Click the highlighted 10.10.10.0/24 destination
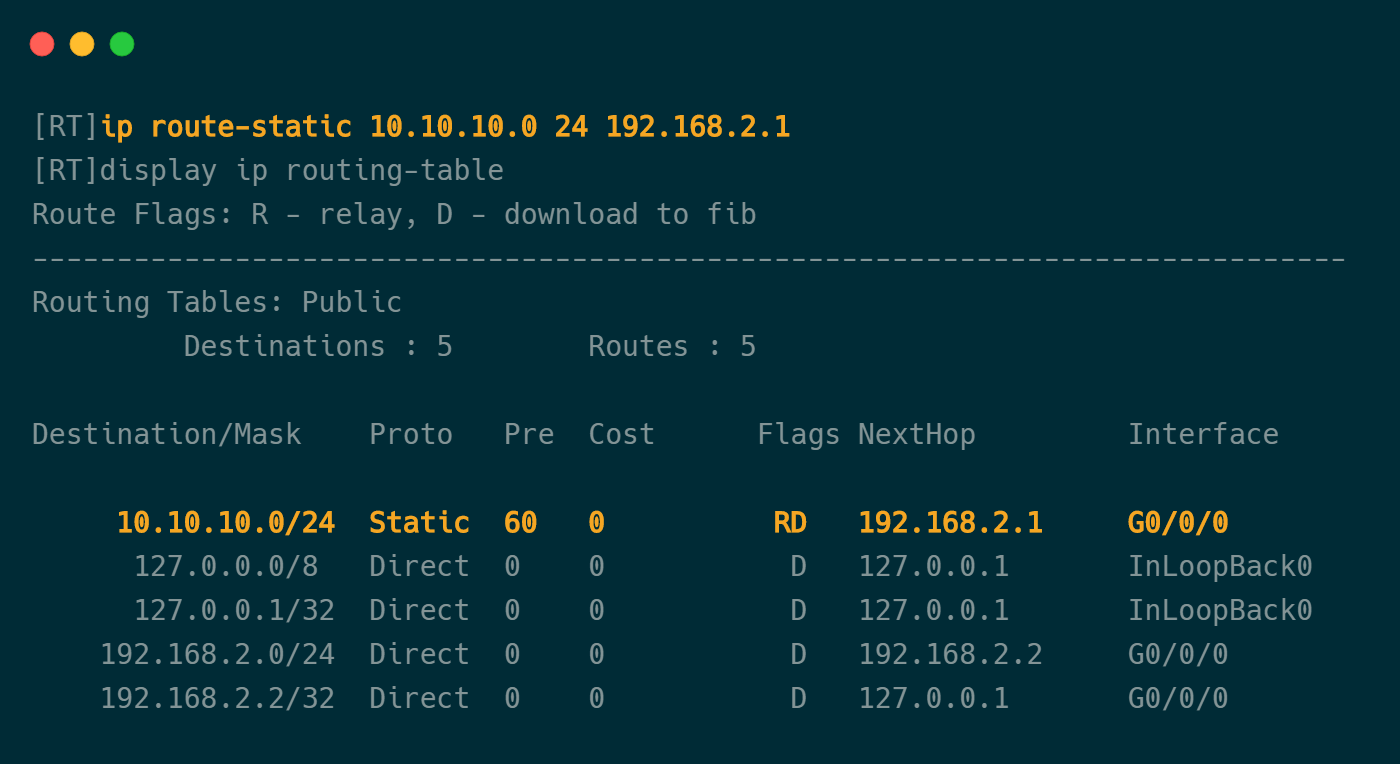Viewport: 1400px width, 764px height. tap(226, 523)
